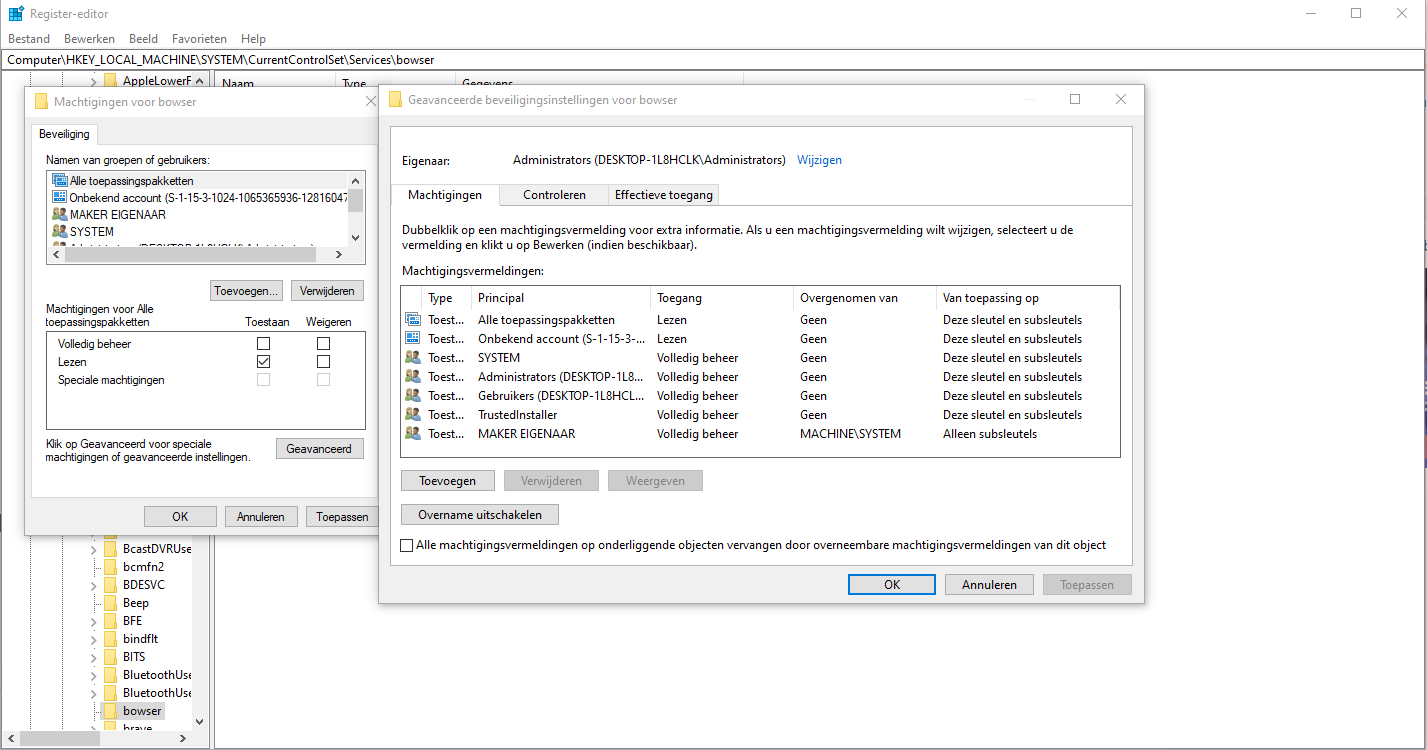Click folder icon next to BDESVC key
This screenshot has height=750, width=1427.
pyautogui.click(x=111, y=585)
